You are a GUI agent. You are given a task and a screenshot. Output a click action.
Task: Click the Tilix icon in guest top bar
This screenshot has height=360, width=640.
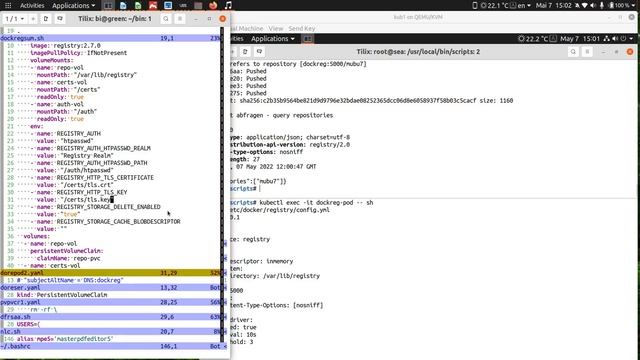coord(308,39)
